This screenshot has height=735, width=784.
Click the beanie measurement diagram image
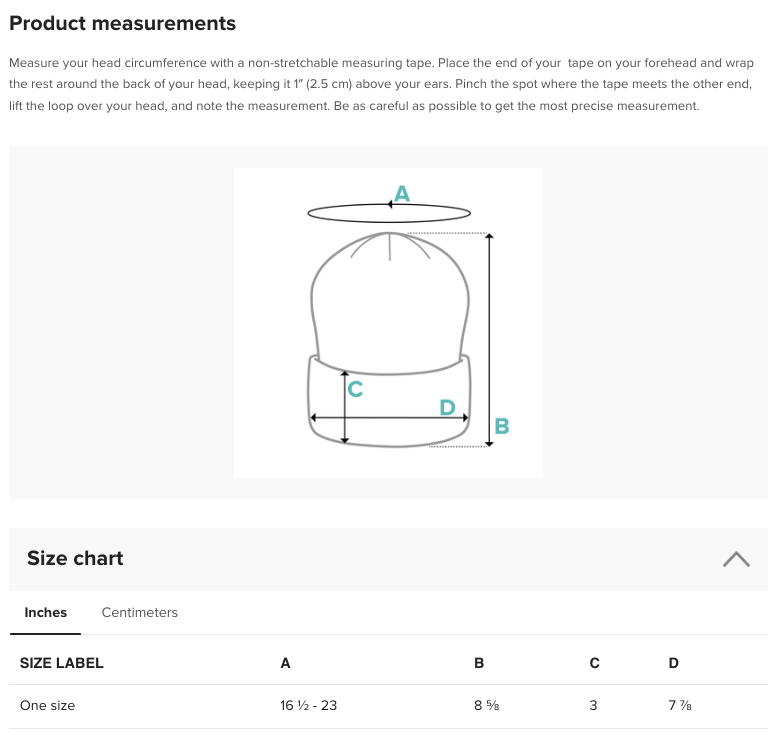tap(388, 323)
